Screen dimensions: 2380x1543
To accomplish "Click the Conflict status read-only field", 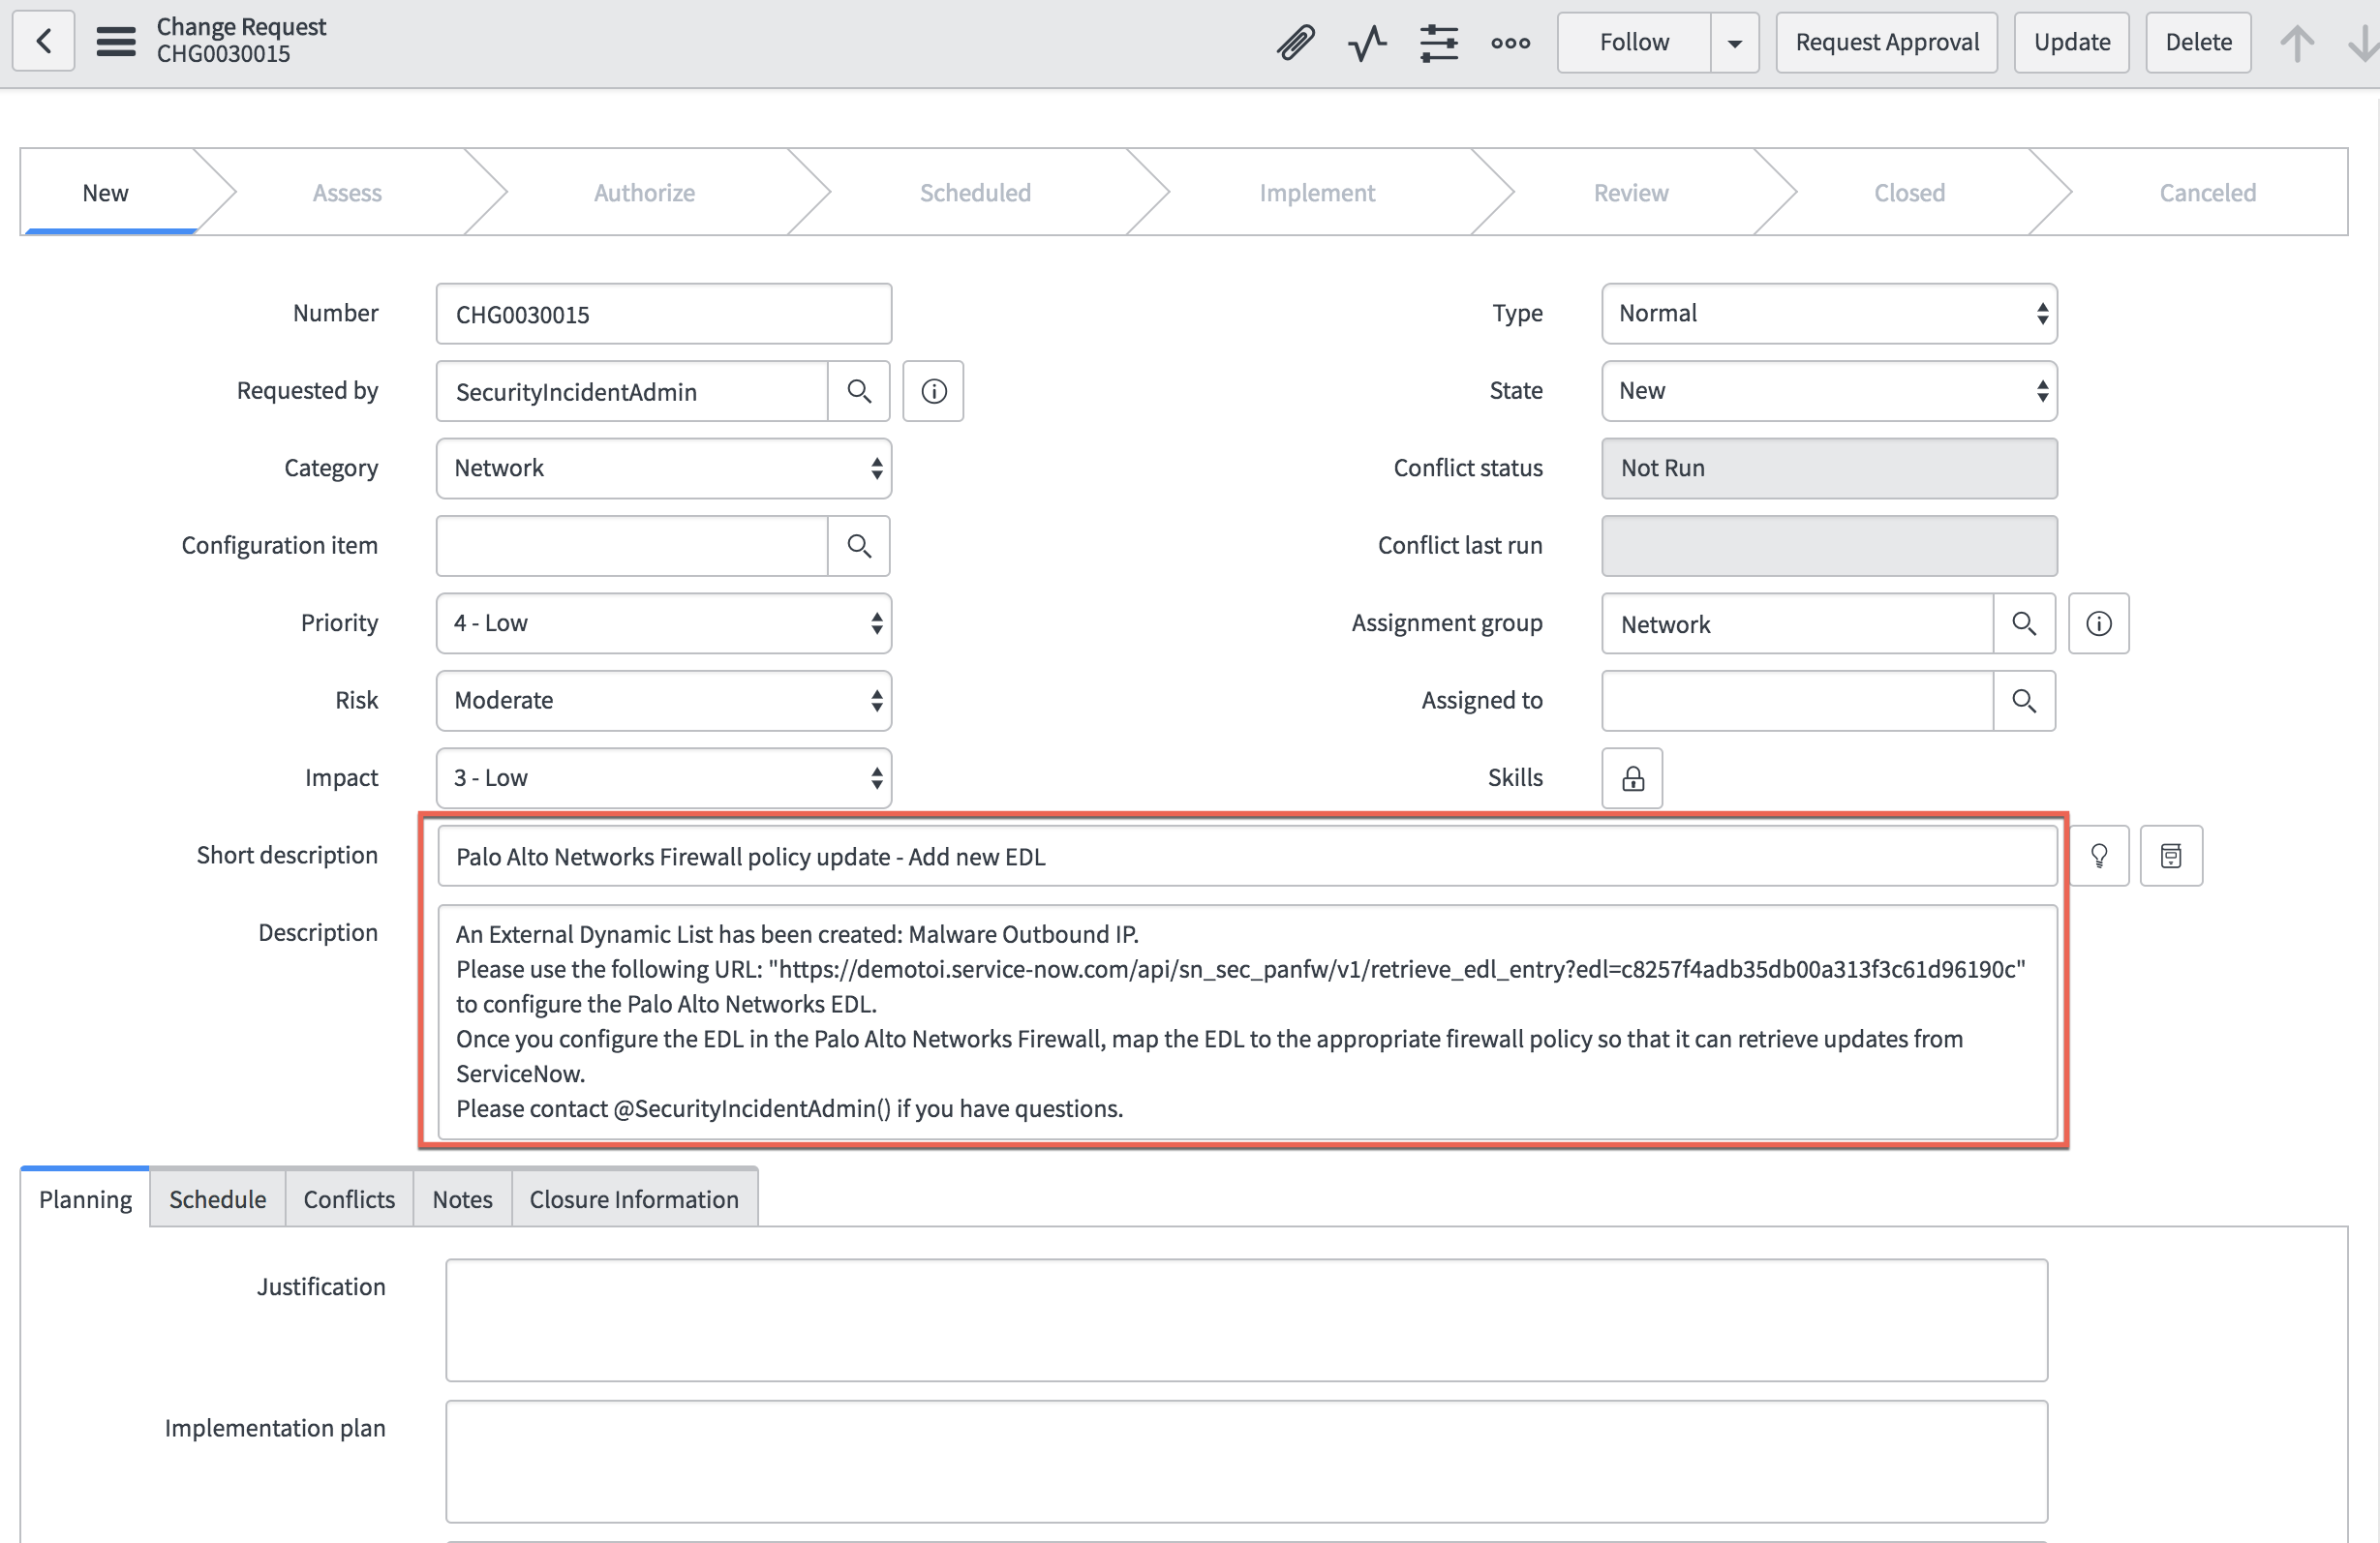I will [1829, 469].
